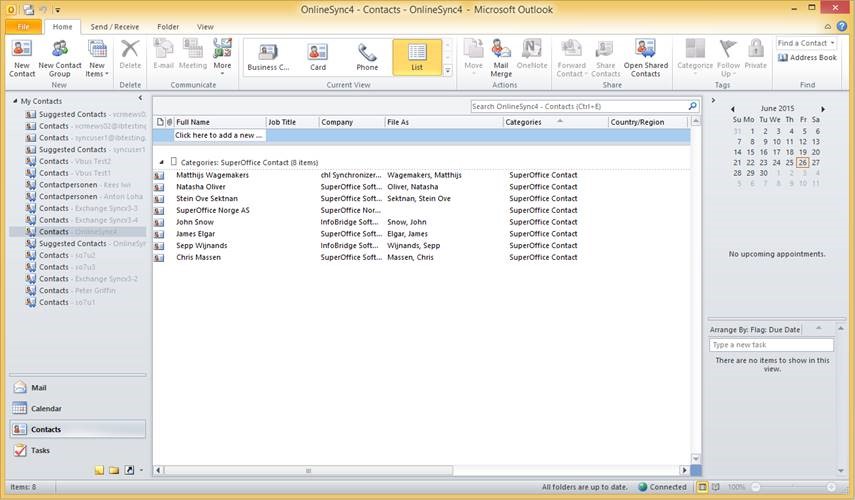Expand the Current View gallery
The image size is (855, 500).
448,70
